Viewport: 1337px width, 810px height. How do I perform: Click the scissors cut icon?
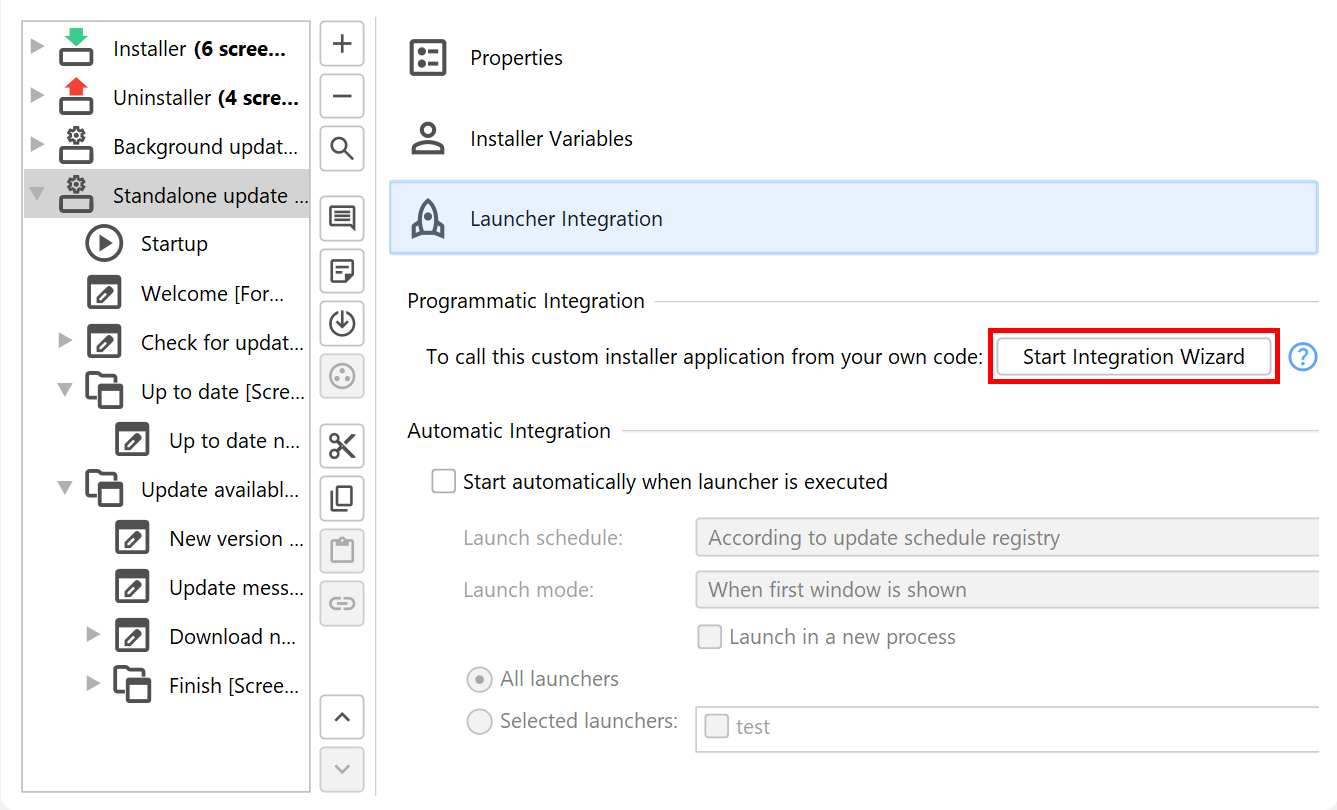coord(342,446)
